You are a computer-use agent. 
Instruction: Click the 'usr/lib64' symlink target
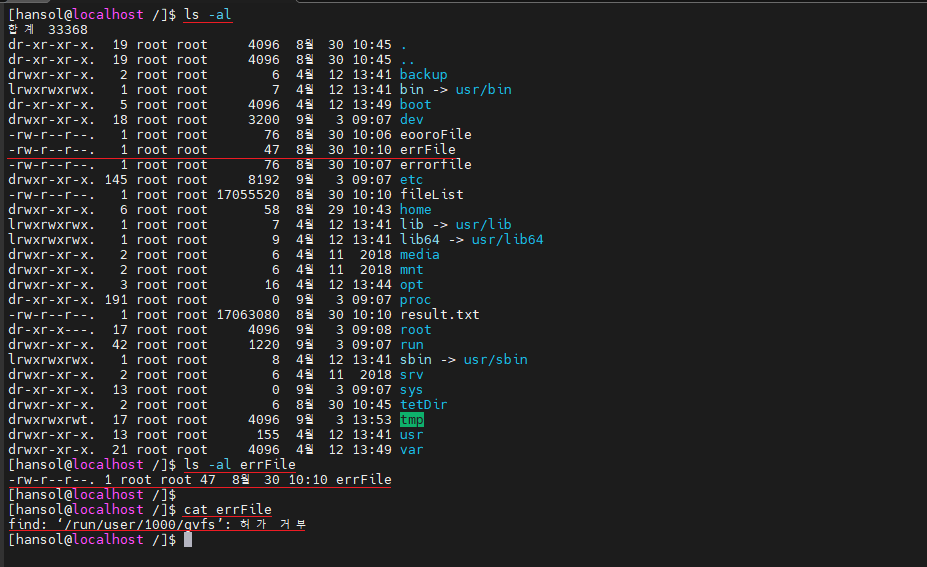(x=507, y=239)
